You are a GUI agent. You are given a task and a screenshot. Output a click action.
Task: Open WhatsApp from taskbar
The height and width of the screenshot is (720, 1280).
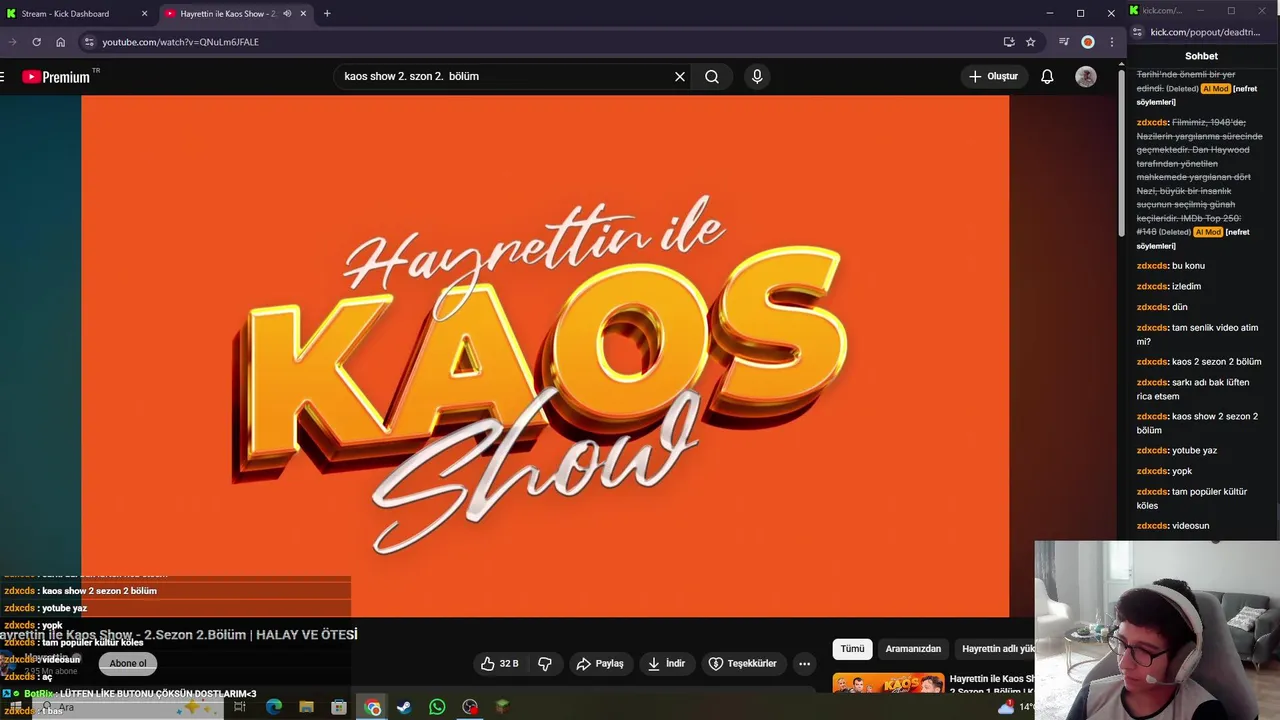(x=437, y=707)
